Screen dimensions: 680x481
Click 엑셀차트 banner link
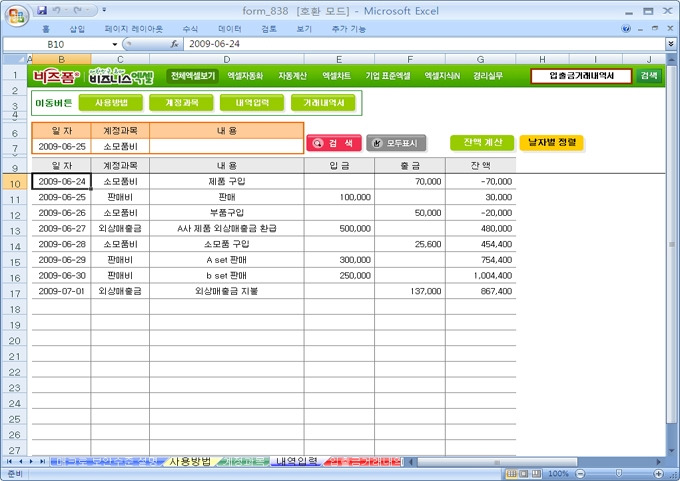tap(336, 76)
